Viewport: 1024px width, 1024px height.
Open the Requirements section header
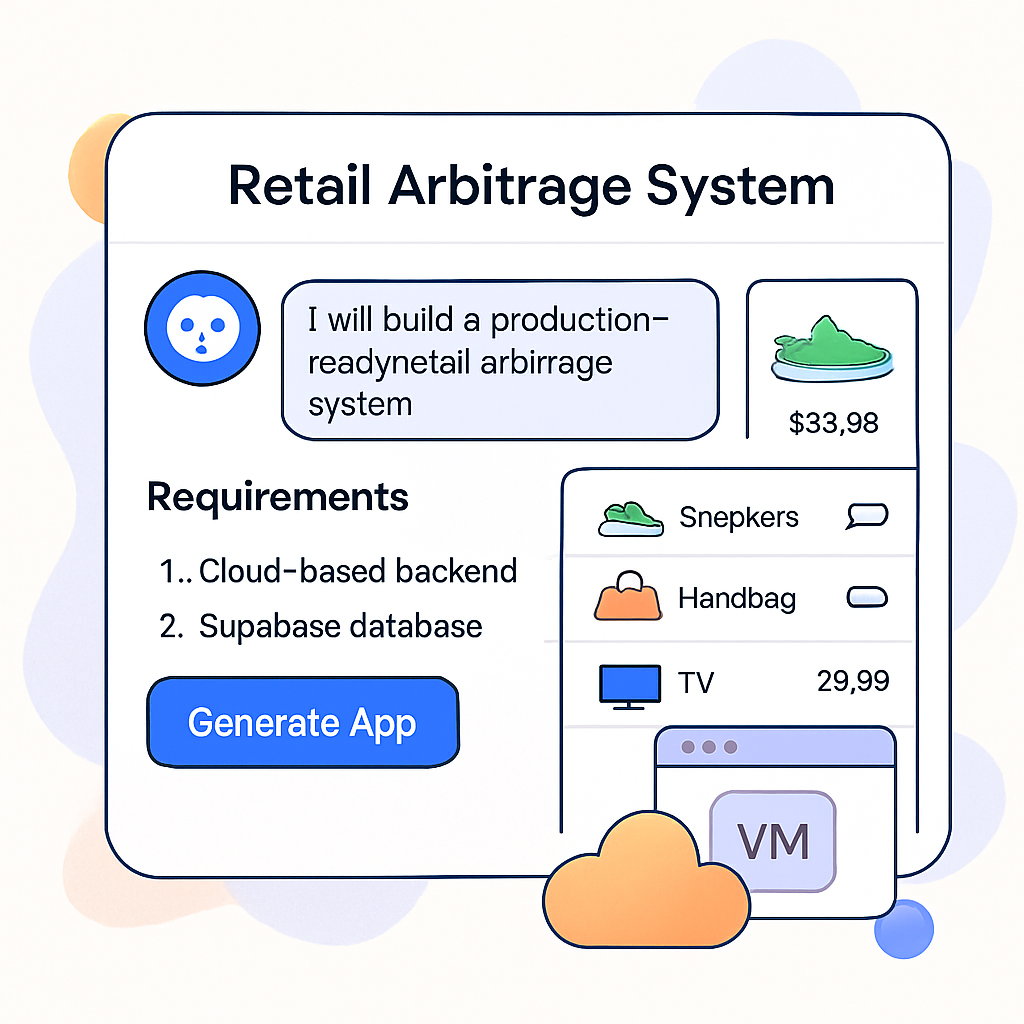pyautogui.click(x=277, y=496)
